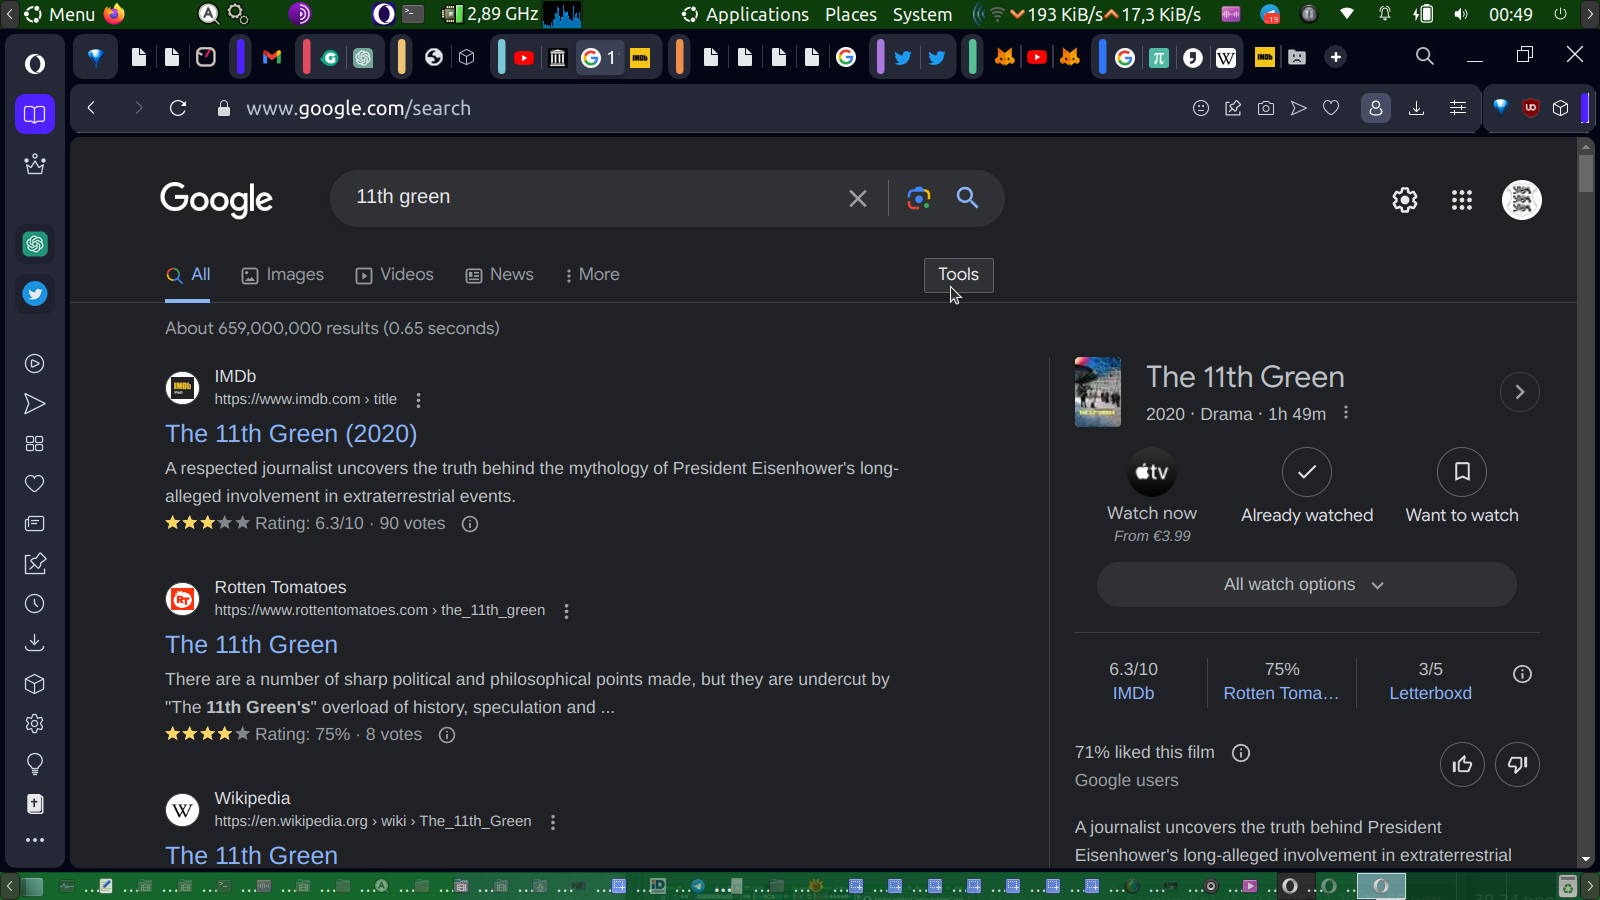Click the Google search text field
Viewport: 1600px width, 900px height.
coord(595,198)
